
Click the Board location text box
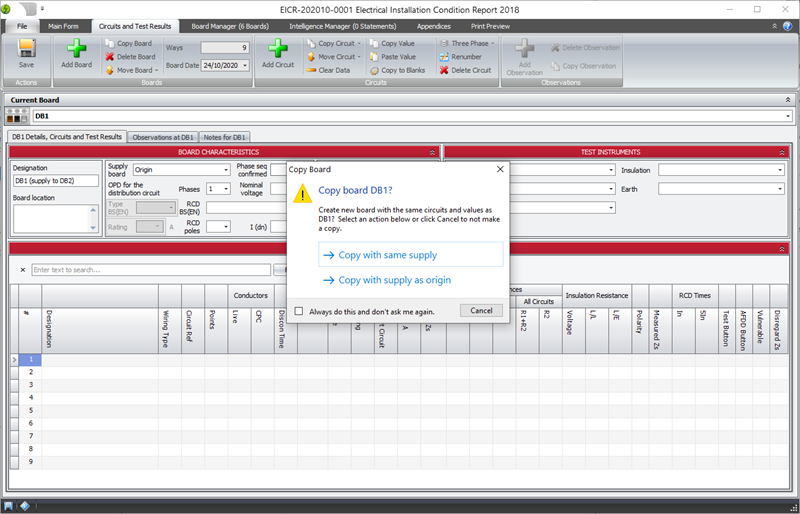(x=55, y=218)
